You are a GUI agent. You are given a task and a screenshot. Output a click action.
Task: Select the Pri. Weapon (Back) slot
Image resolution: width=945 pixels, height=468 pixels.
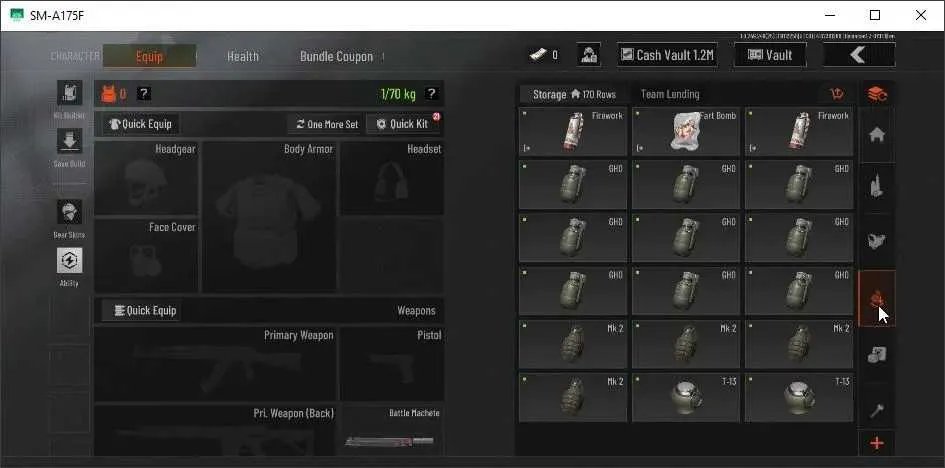click(216, 430)
